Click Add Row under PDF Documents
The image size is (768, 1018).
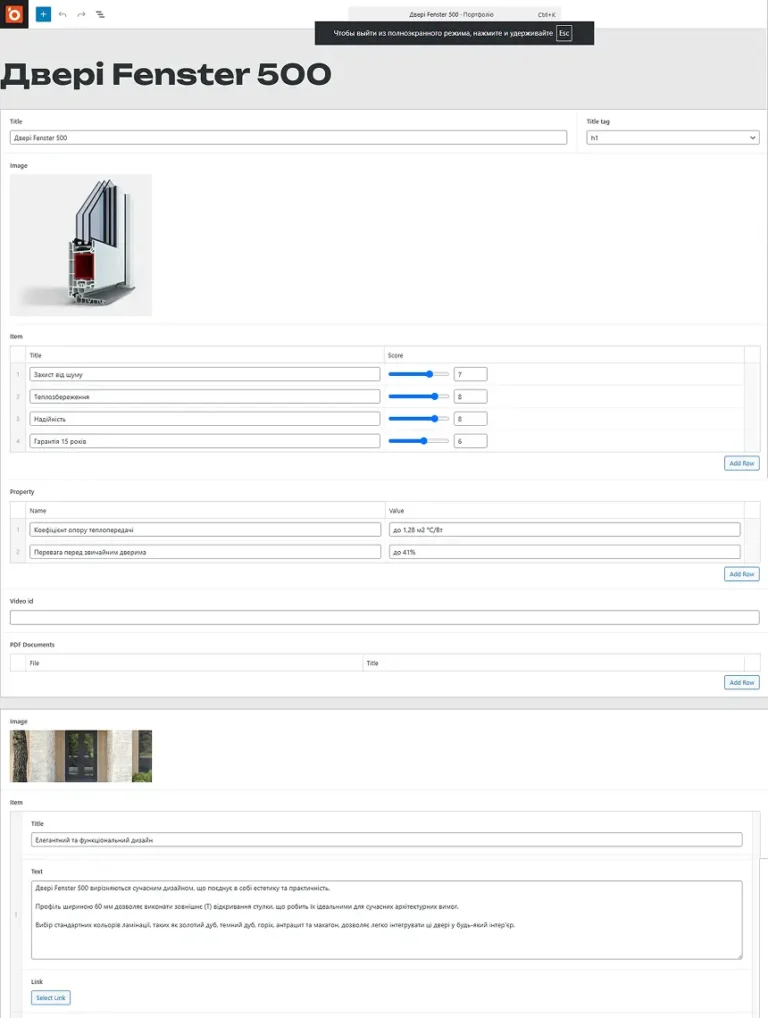pyautogui.click(x=741, y=682)
